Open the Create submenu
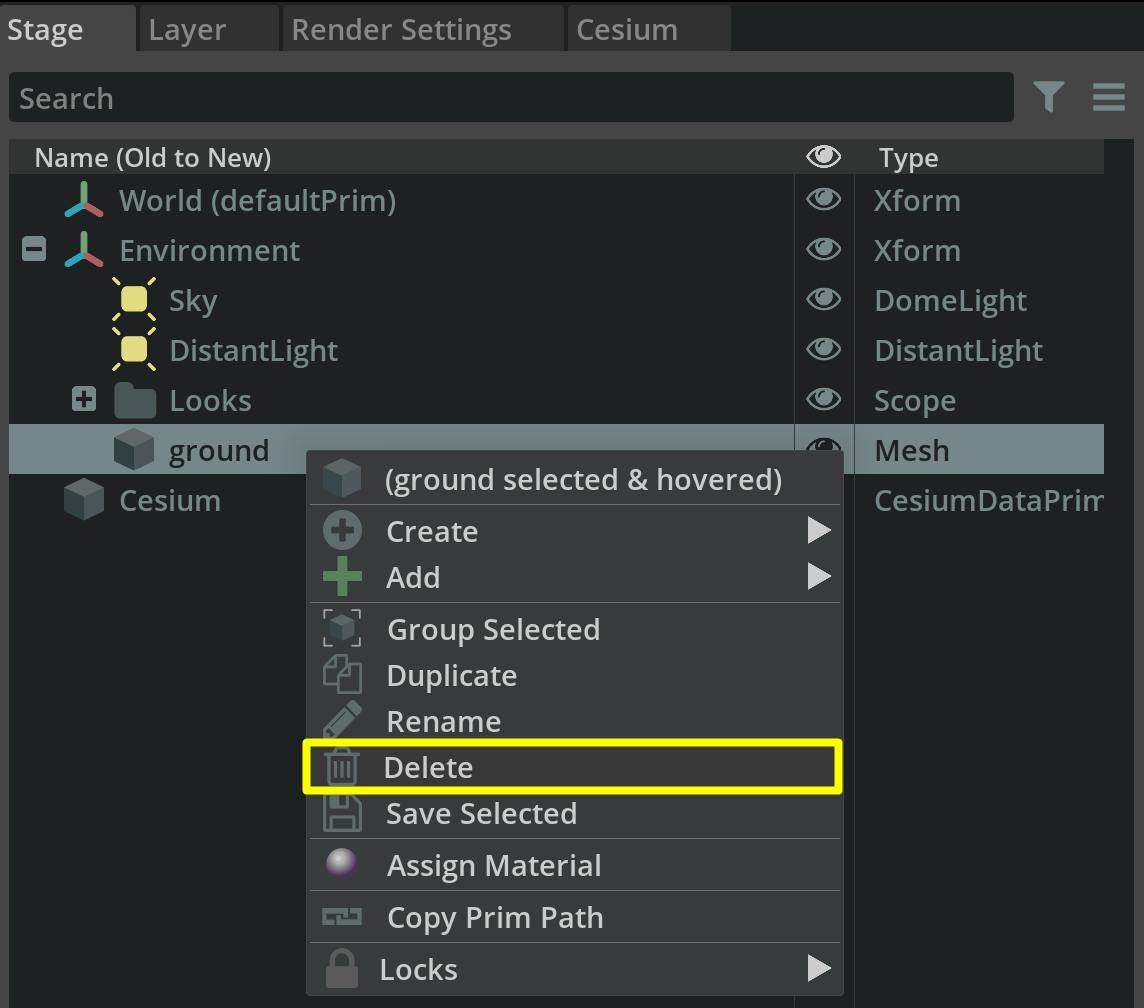 431,531
